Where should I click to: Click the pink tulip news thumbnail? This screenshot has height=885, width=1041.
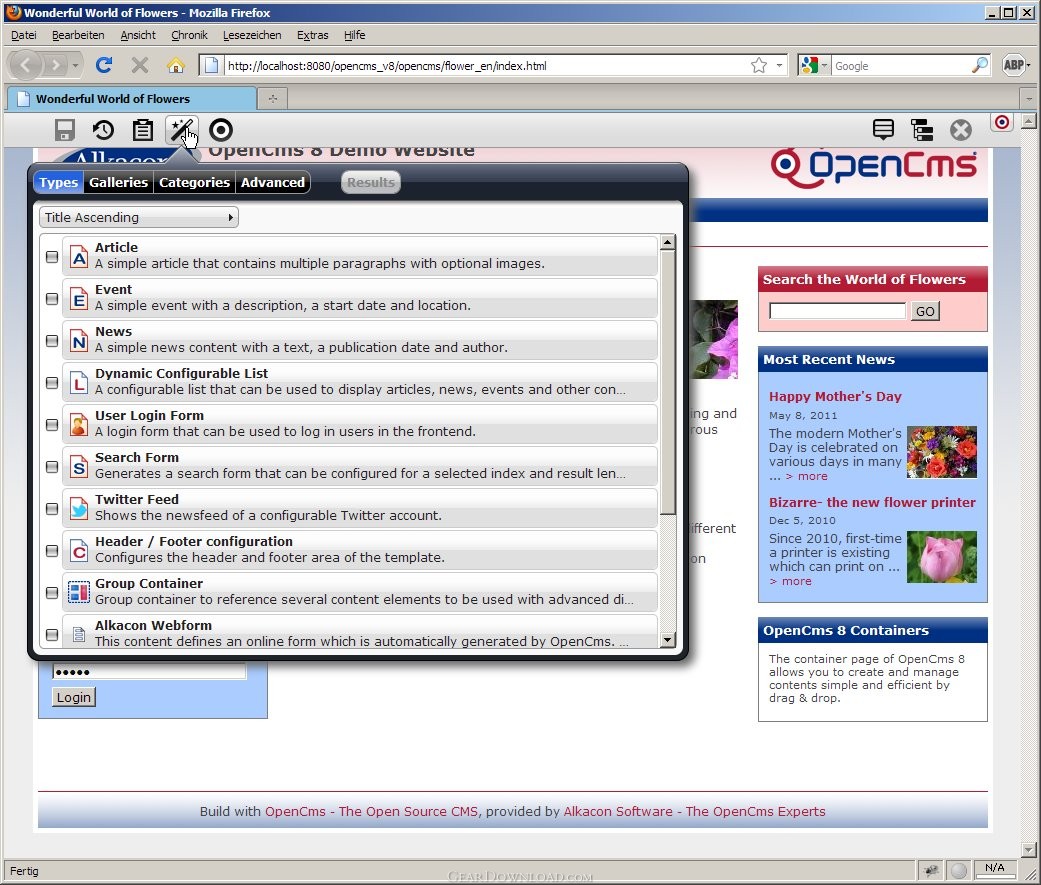[x=941, y=556]
